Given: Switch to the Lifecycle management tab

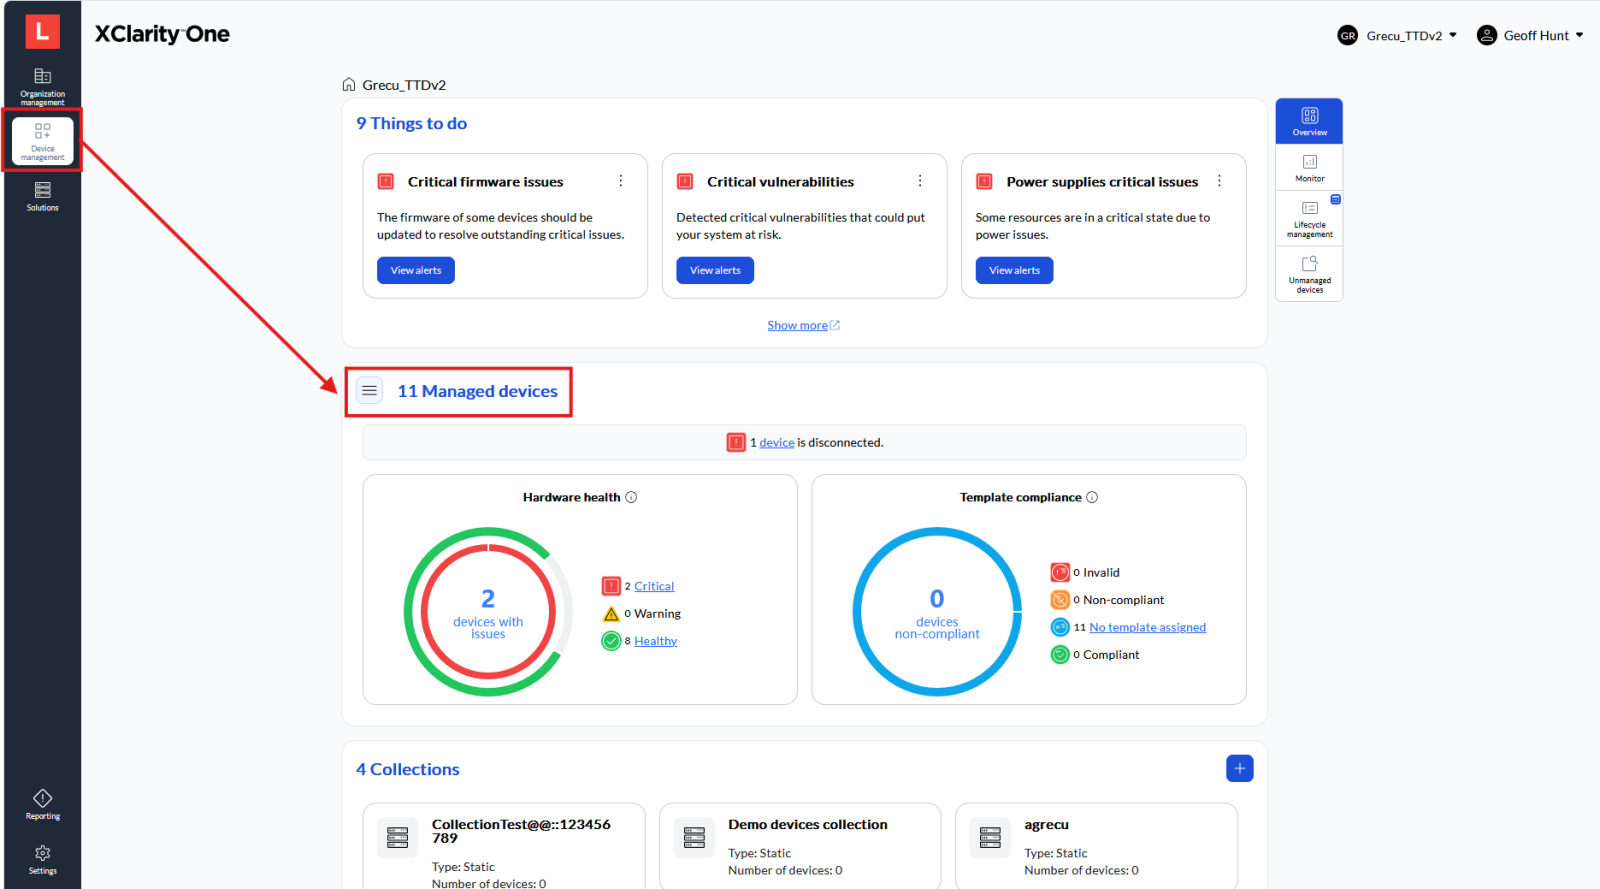Looking at the screenshot, I should [x=1309, y=217].
